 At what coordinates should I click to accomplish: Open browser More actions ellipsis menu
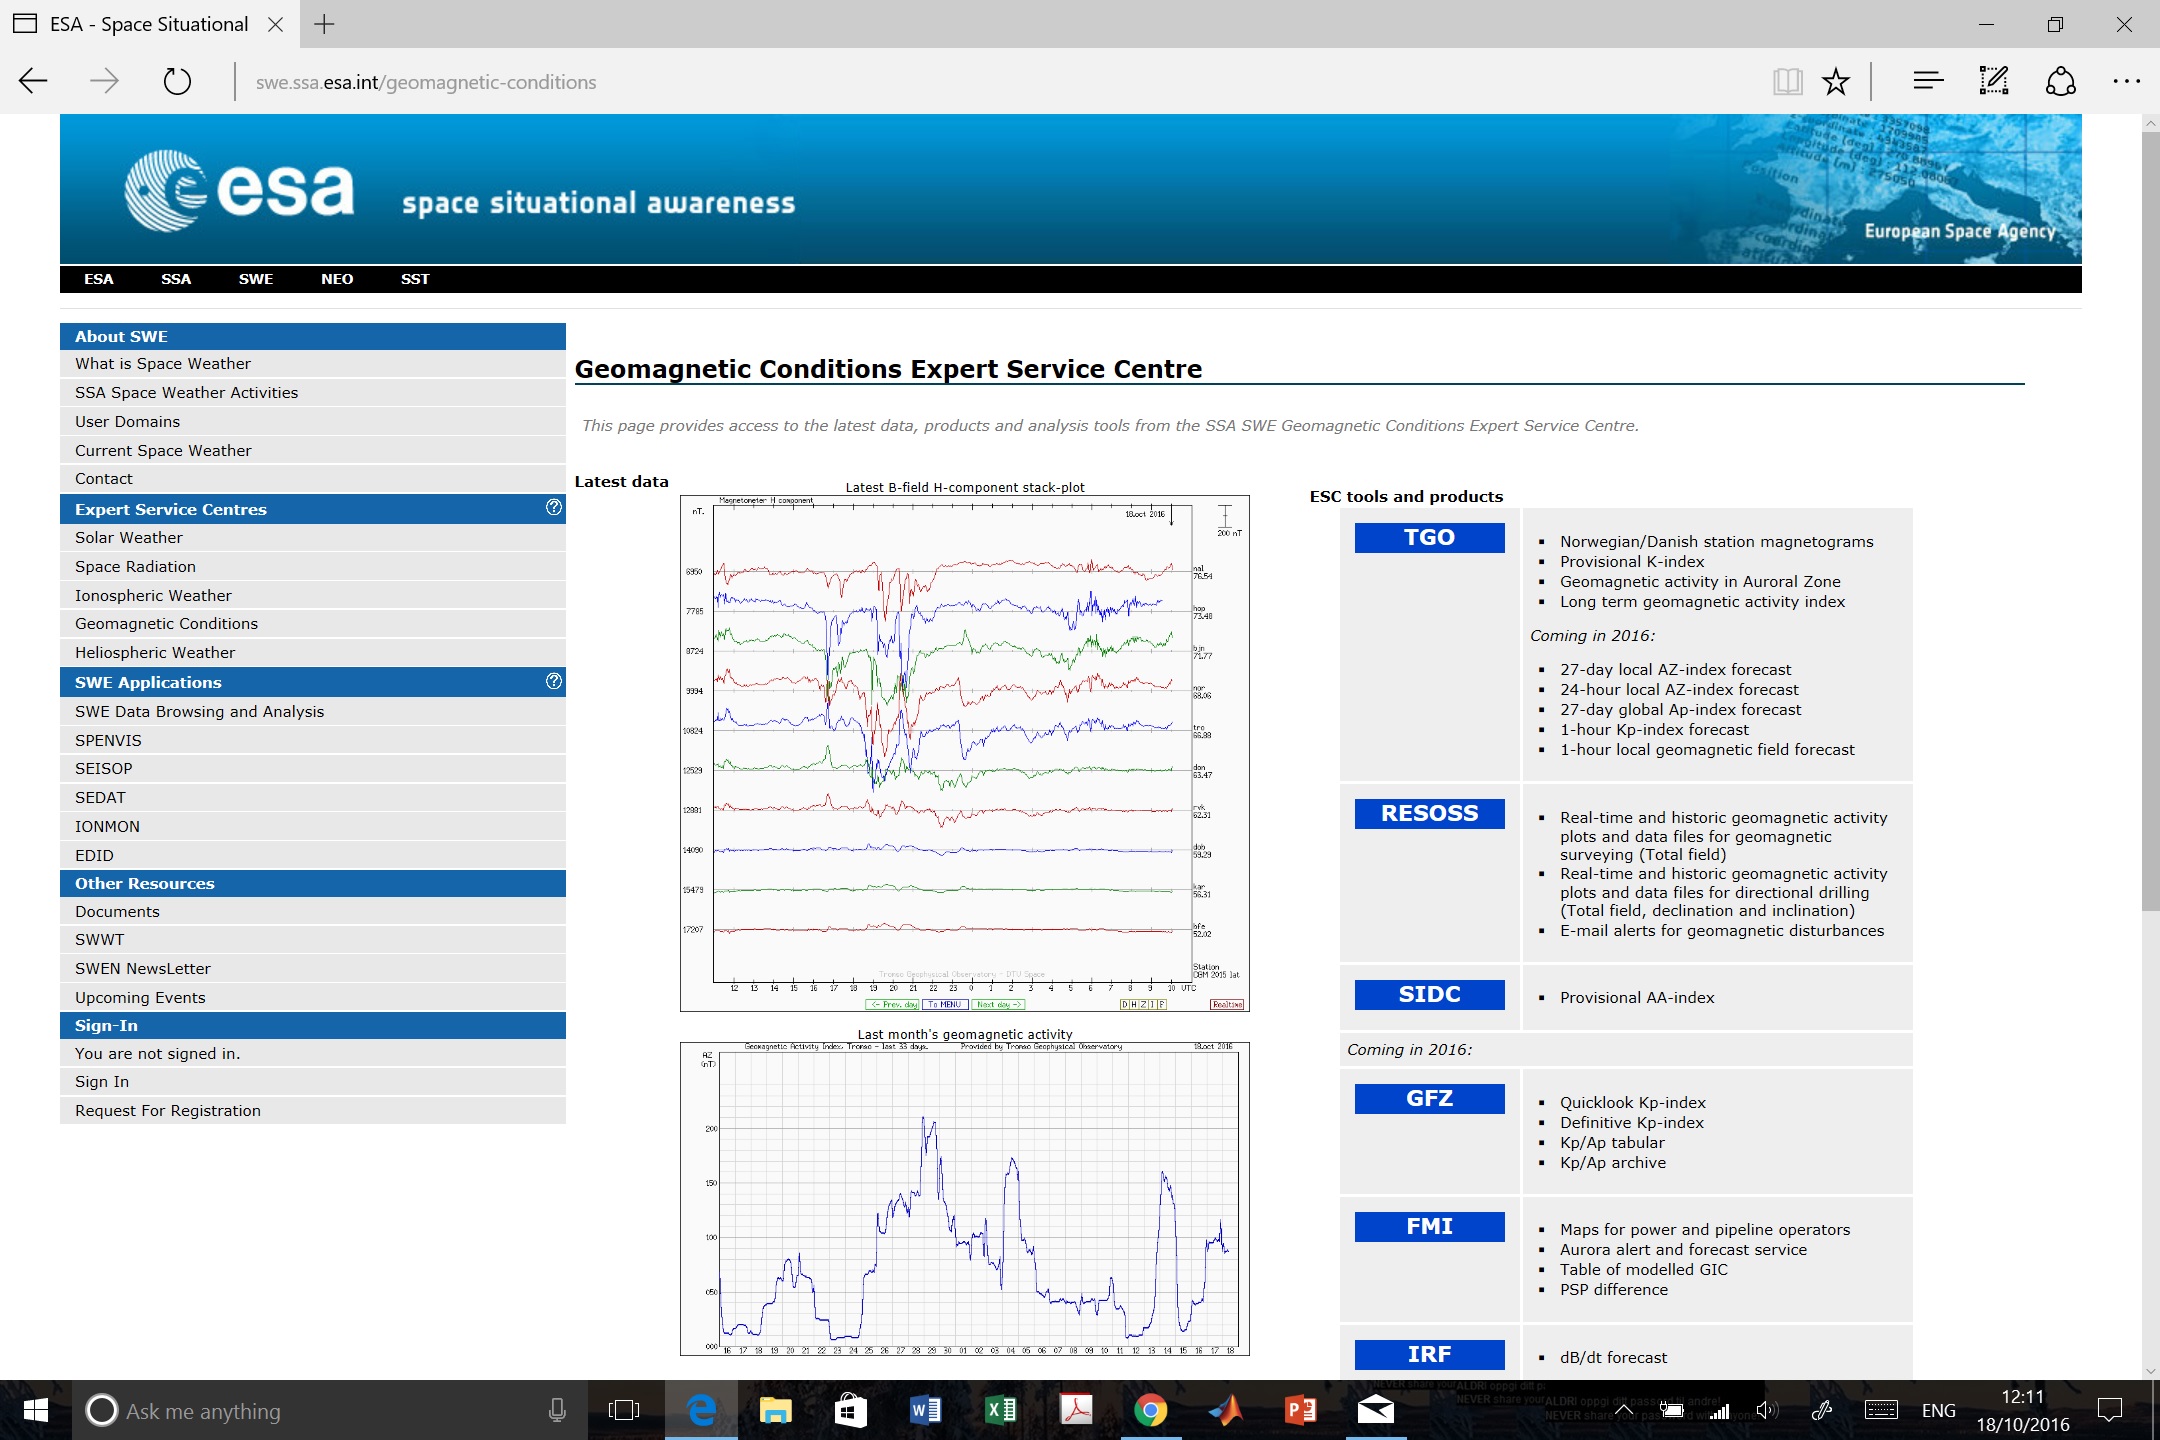tap(2126, 82)
